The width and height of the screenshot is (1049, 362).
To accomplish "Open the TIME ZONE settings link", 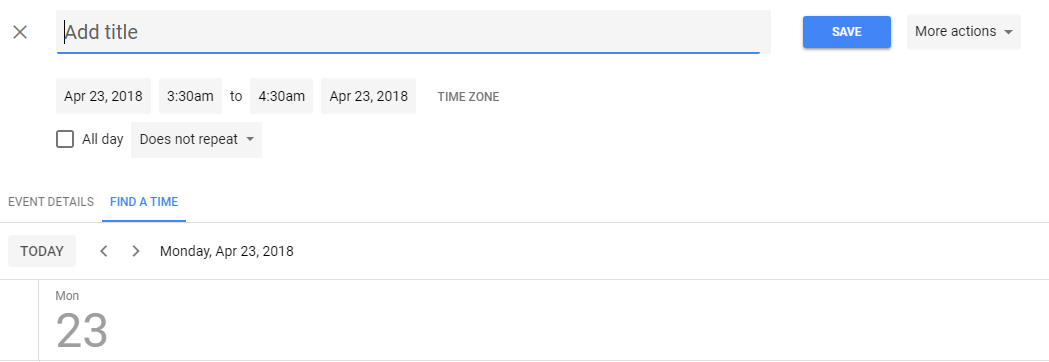I will pyautogui.click(x=468, y=97).
